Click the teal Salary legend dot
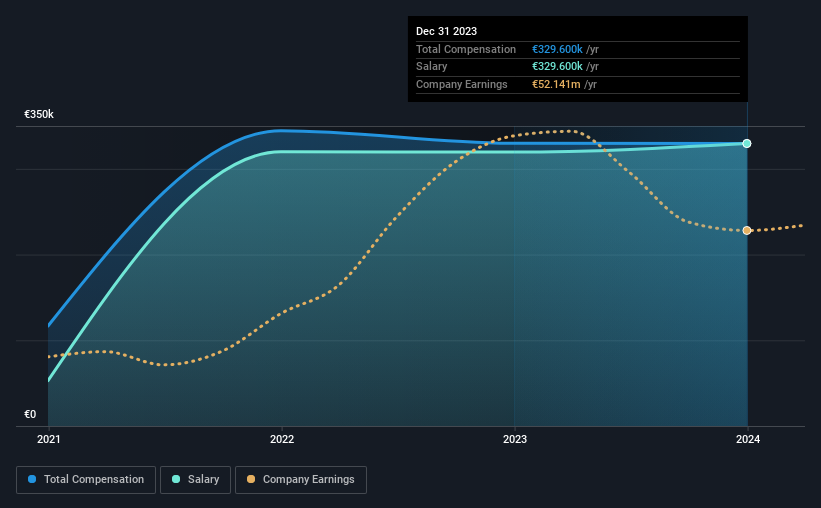 pos(176,479)
